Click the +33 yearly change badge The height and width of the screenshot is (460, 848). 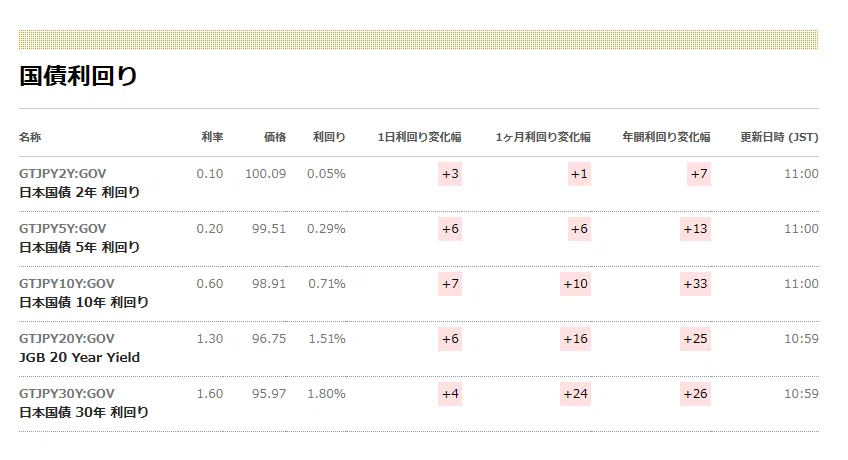pos(695,284)
